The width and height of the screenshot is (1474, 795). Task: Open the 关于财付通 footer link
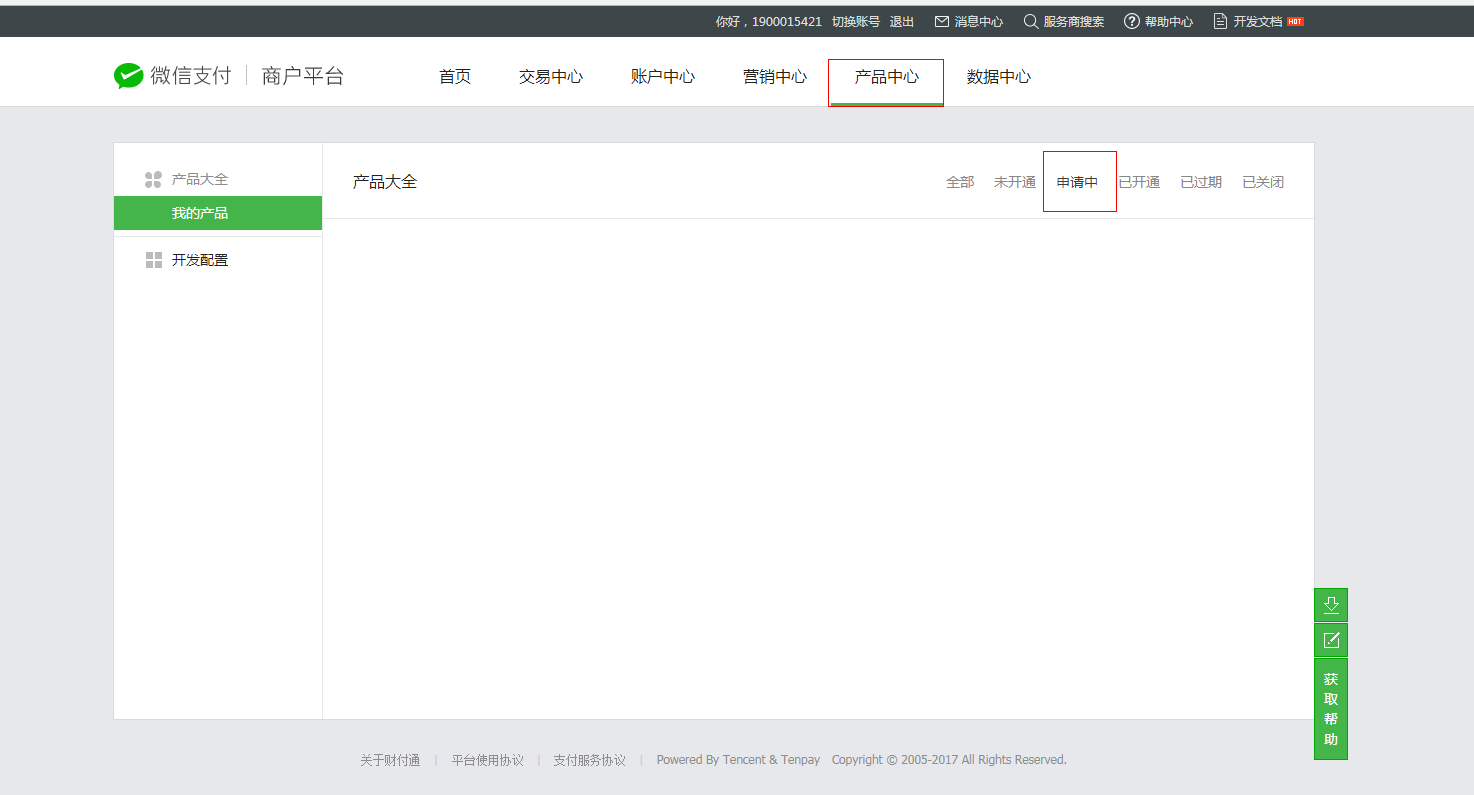(390, 760)
